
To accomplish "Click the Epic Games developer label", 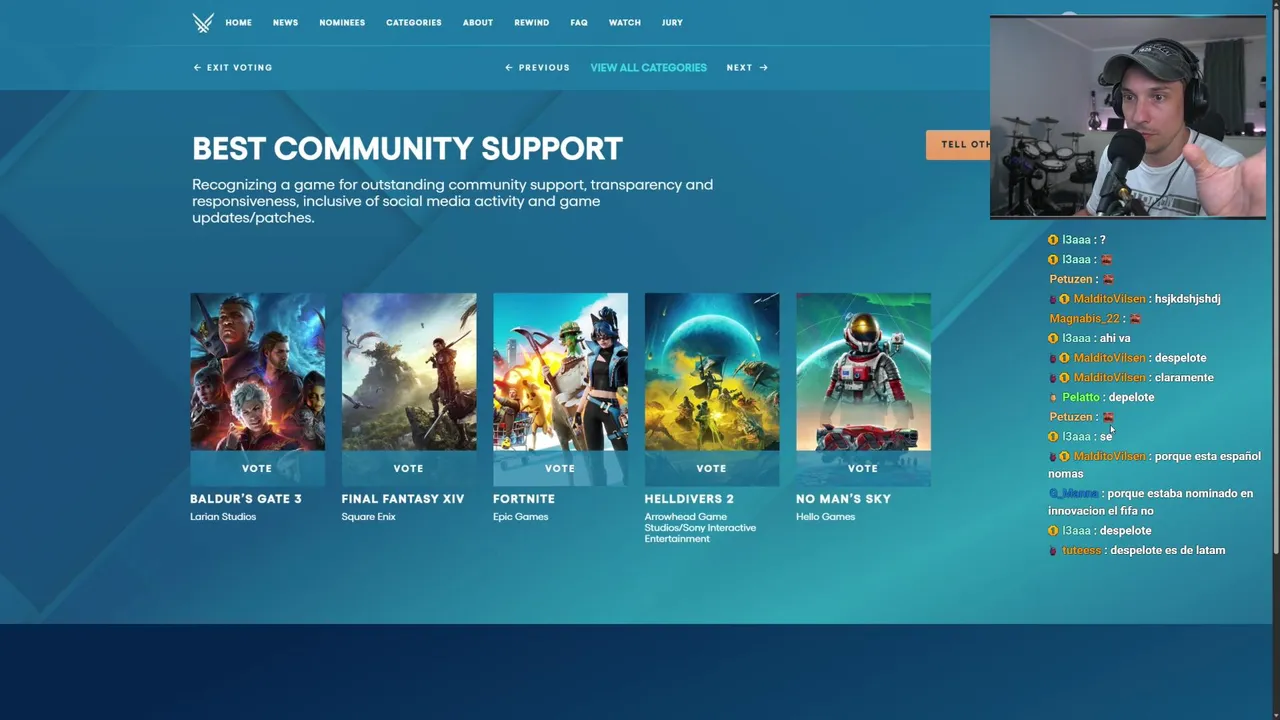I will 521,517.
